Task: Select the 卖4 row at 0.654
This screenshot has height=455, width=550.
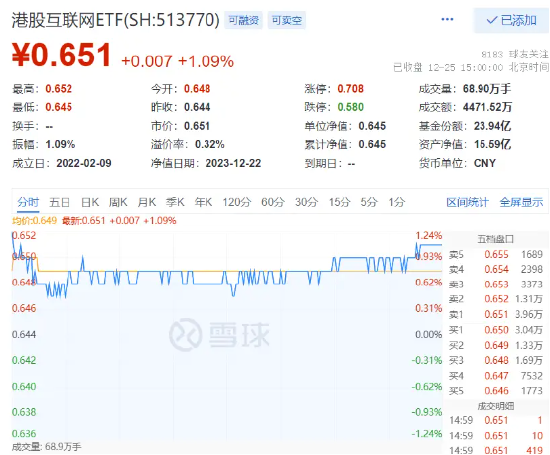Action: [x=496, y=270]
